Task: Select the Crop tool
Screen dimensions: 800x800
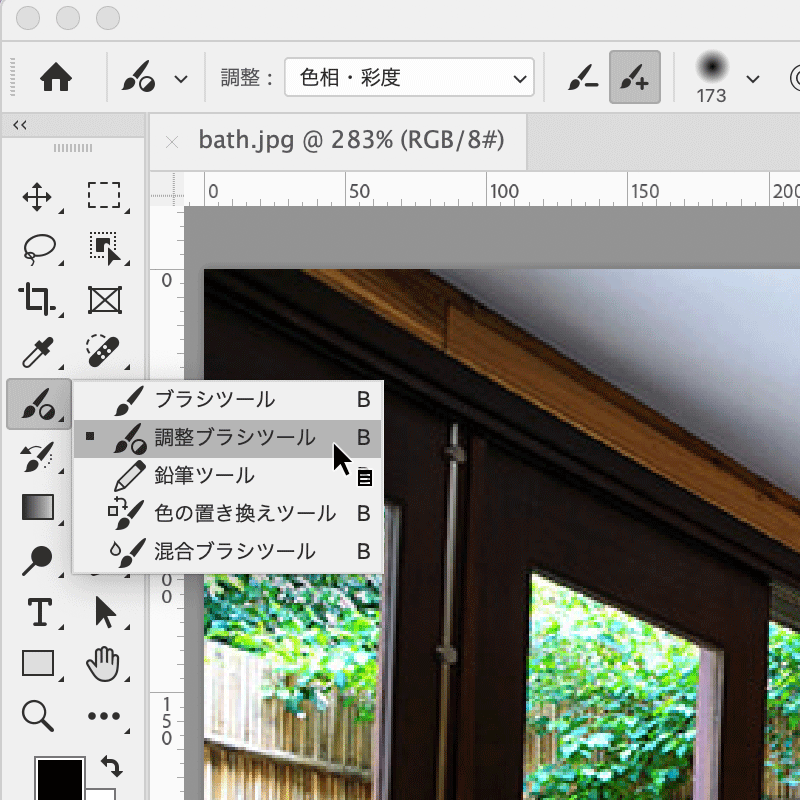Action: point(37,299)
